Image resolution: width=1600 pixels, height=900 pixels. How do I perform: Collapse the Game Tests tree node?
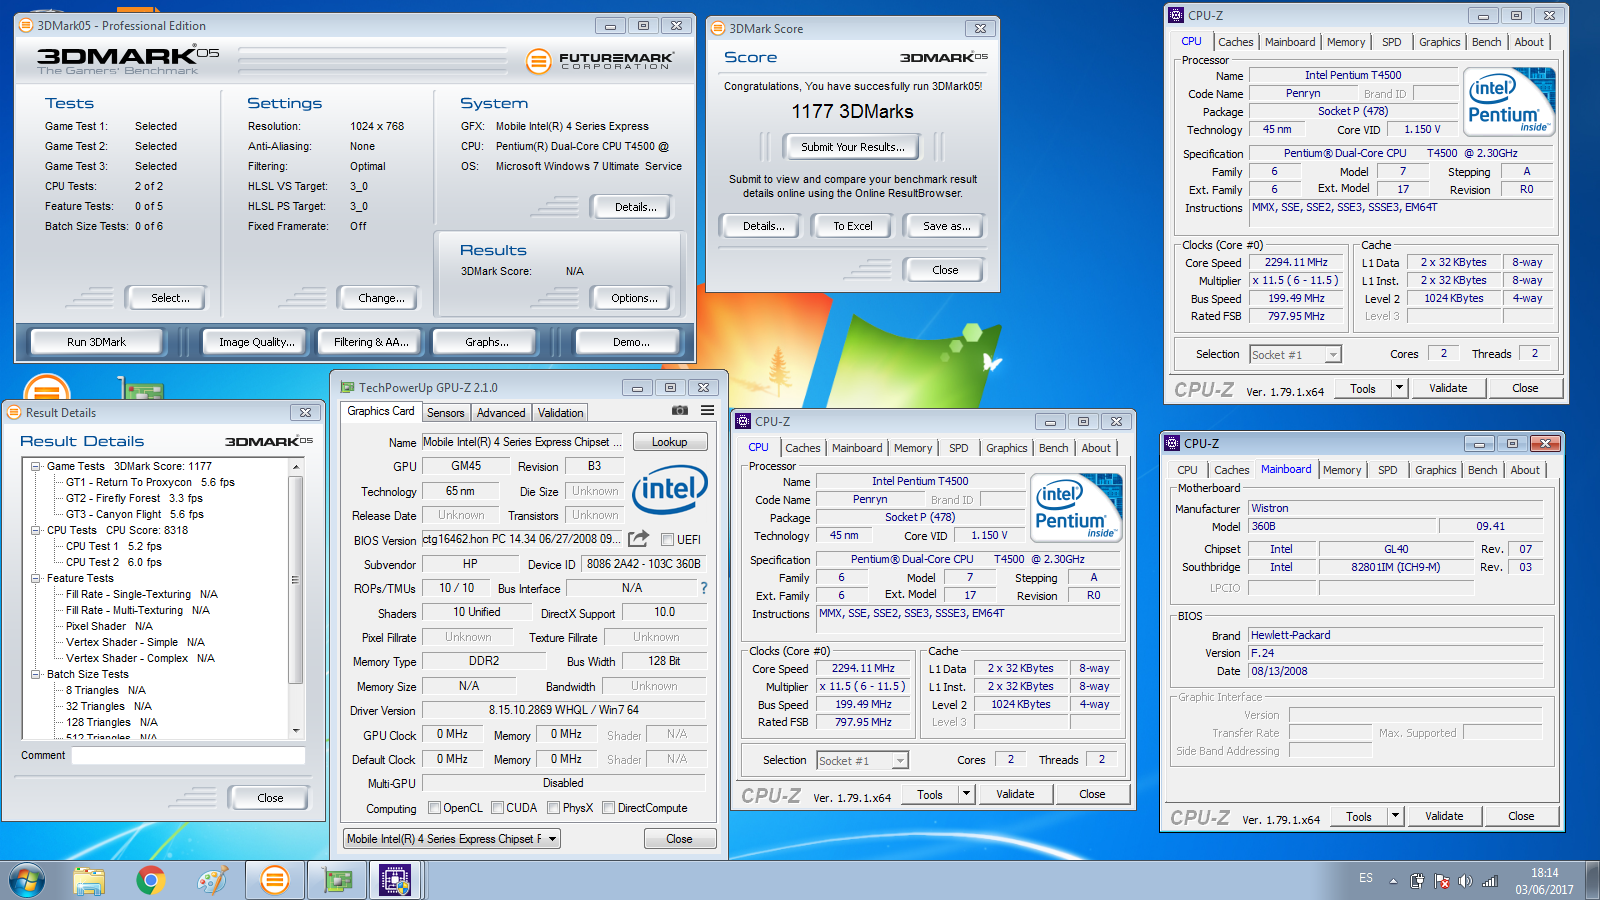(36, 466)
